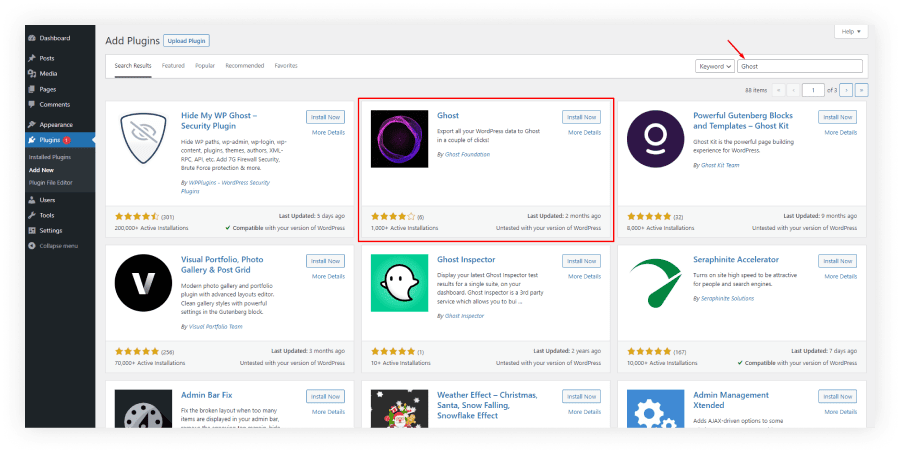
Task: View More Details for Hide My WP Ghost
Action: point(328,133)
